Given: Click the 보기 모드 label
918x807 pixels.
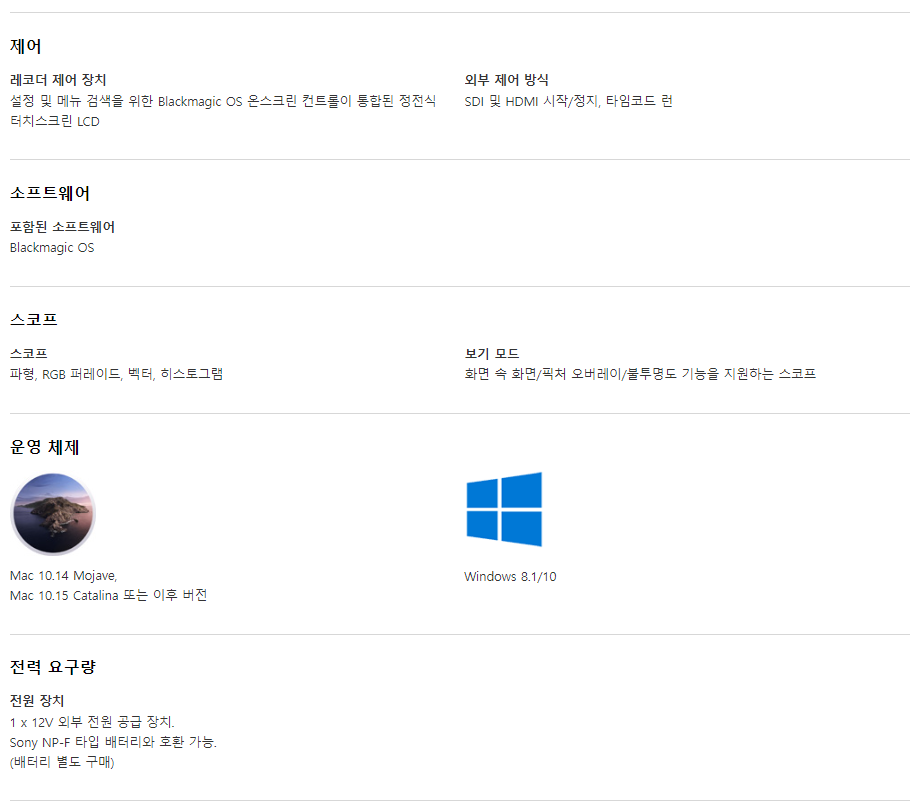Looking at the screenshot, I should 492,354.
